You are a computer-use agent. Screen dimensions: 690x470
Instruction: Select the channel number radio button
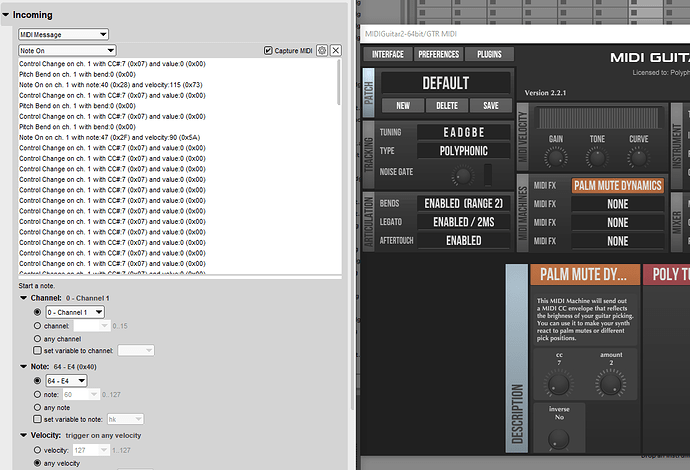(37, 326)
